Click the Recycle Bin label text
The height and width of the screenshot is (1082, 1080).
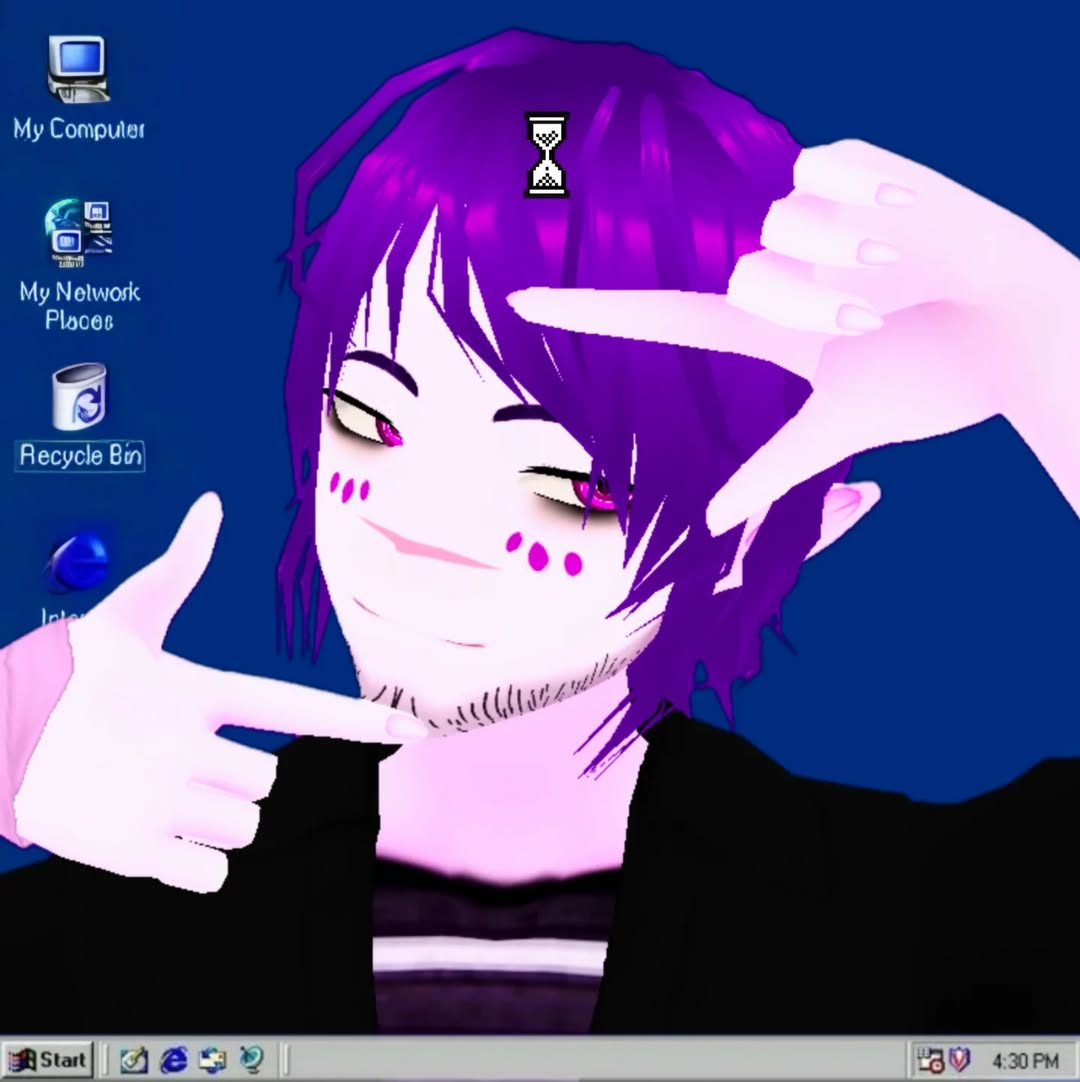80,455
